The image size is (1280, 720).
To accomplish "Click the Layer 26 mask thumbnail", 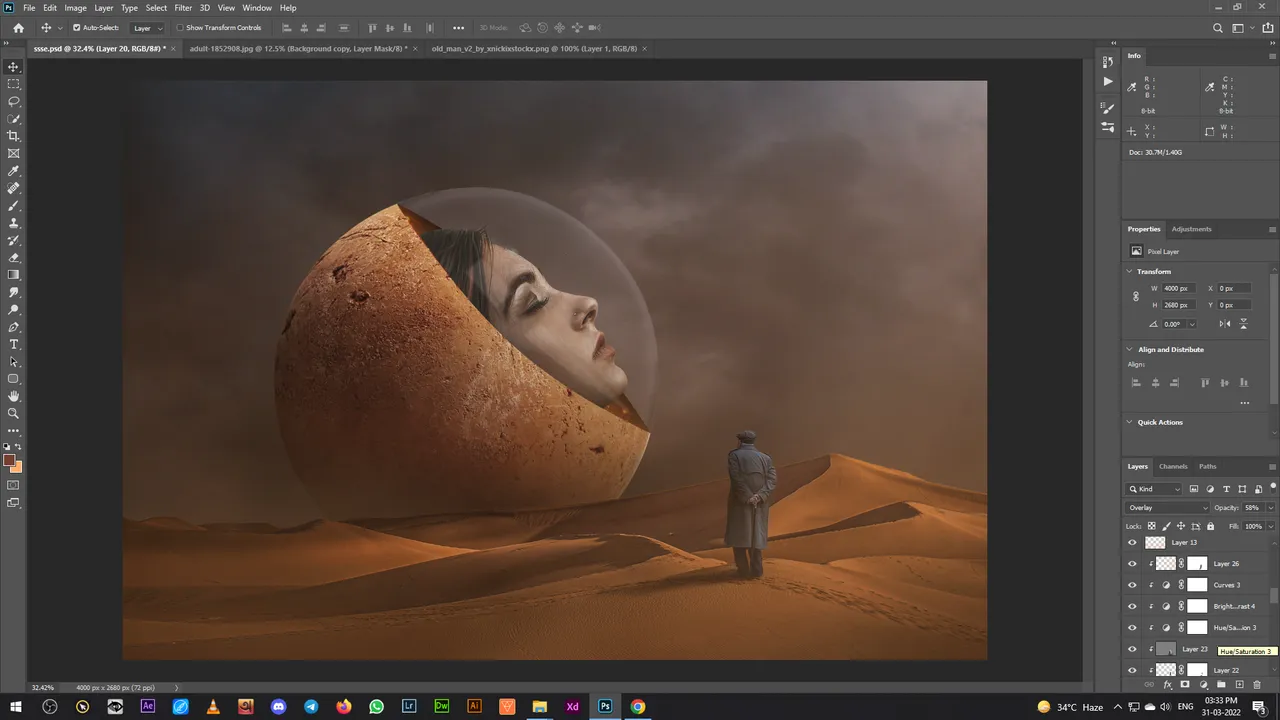I will click(1197, 564).
